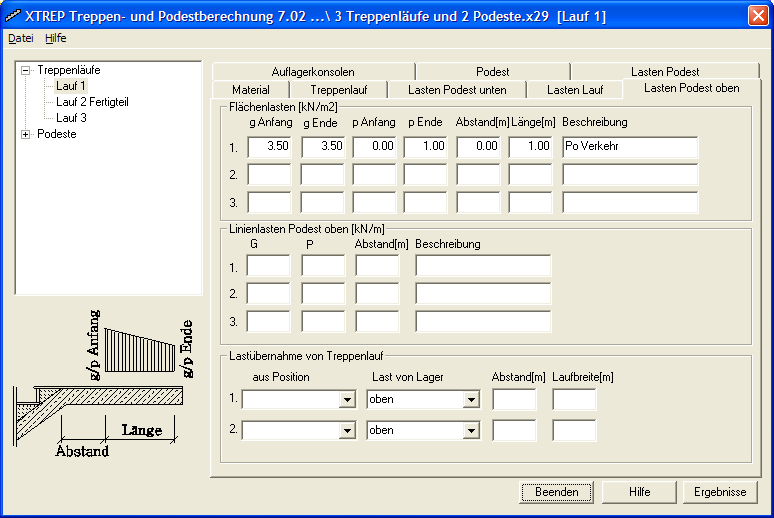The height and width of the screenshot is (518, 774).
Task: Open first 'aus Position' dropdown
Action: tap(347, 399)
